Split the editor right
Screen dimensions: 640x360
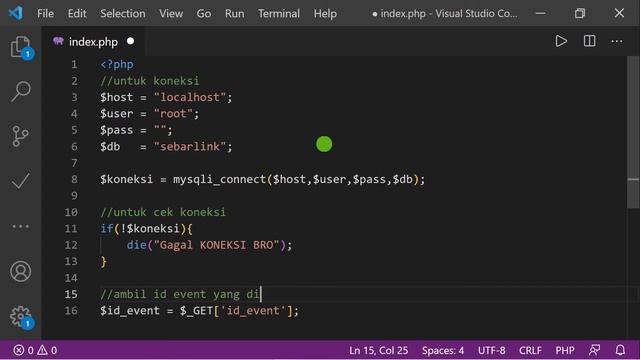click(x=589, y=41)
